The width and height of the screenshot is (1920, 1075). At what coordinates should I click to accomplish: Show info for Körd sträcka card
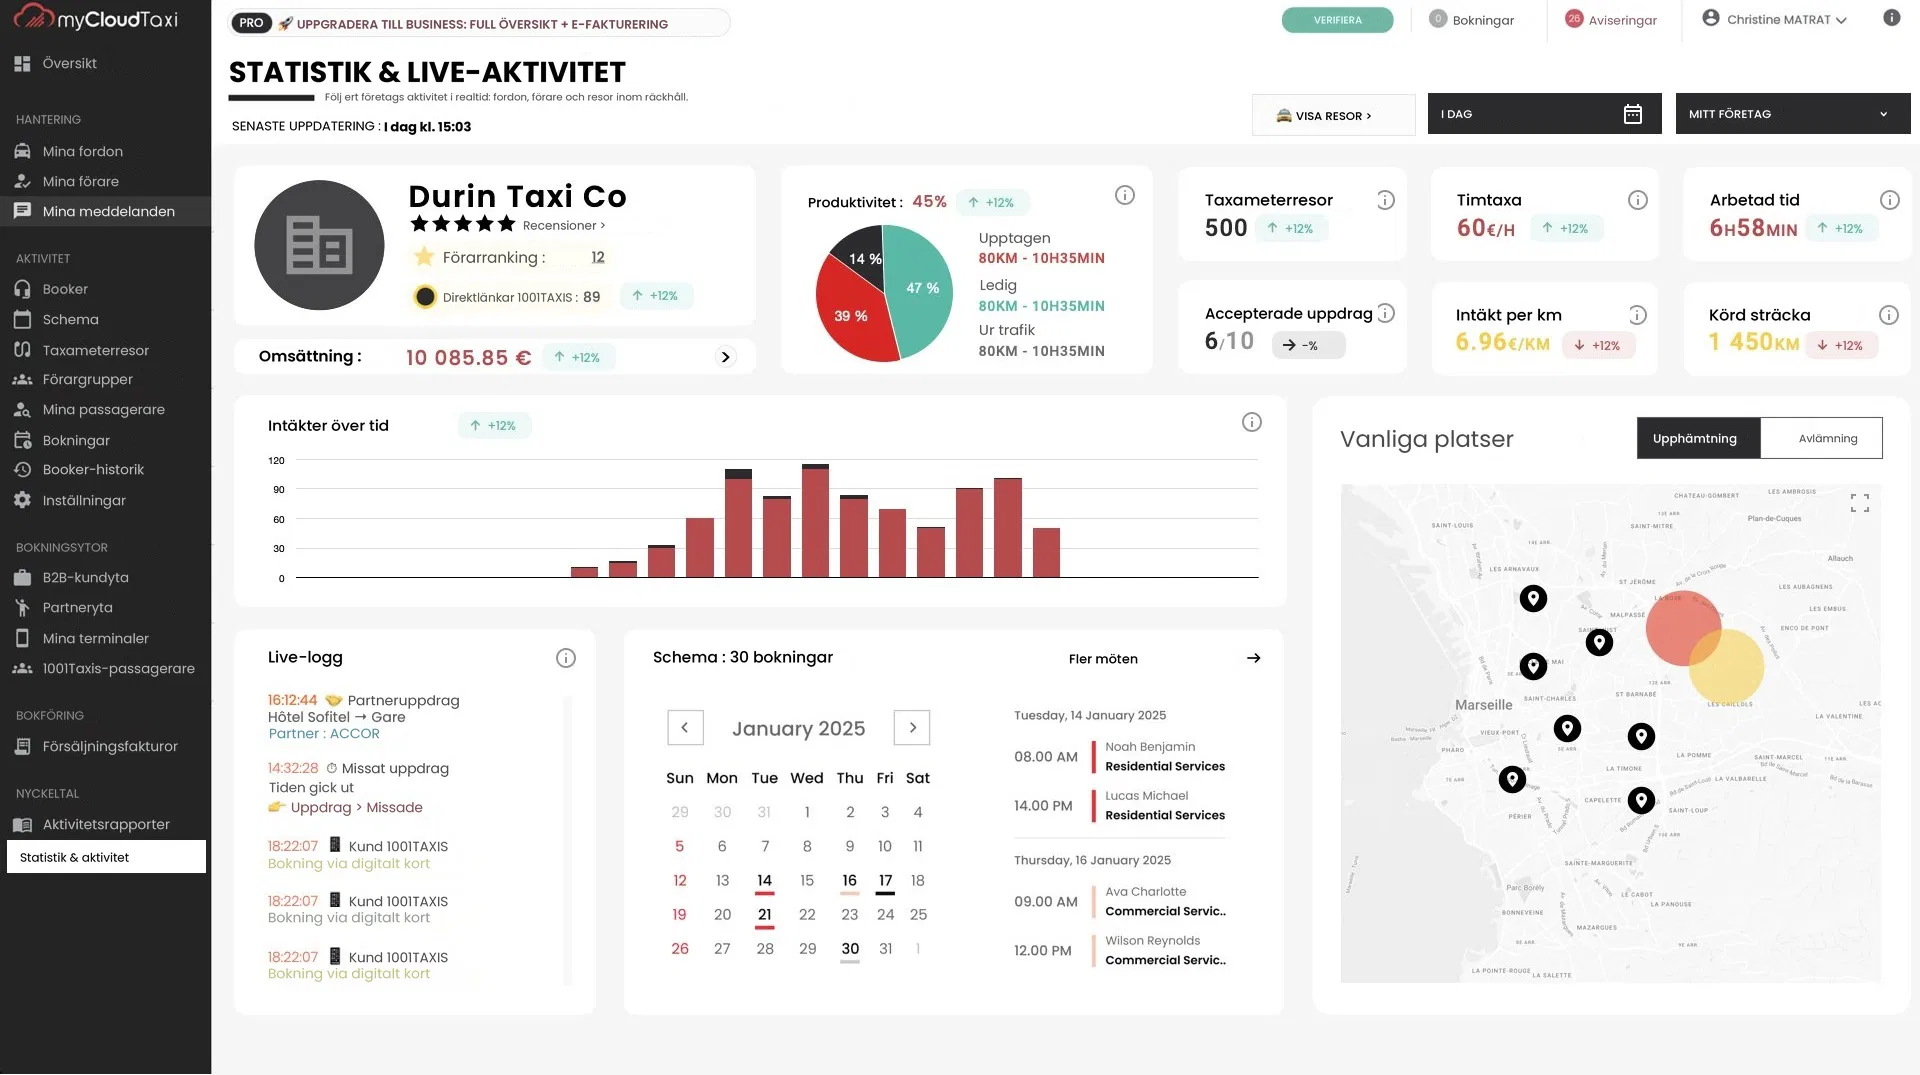point(1889,315)
